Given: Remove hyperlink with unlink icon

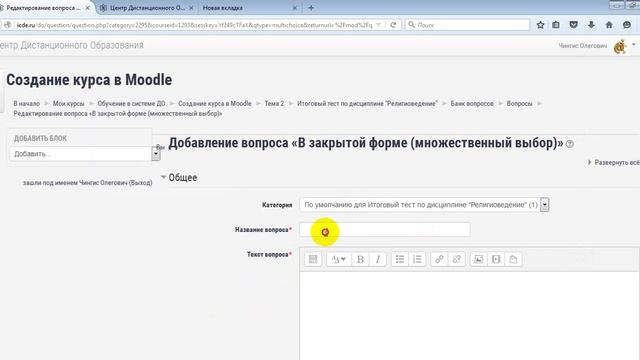Looking at the screenshot, I should tap(457, 259).
